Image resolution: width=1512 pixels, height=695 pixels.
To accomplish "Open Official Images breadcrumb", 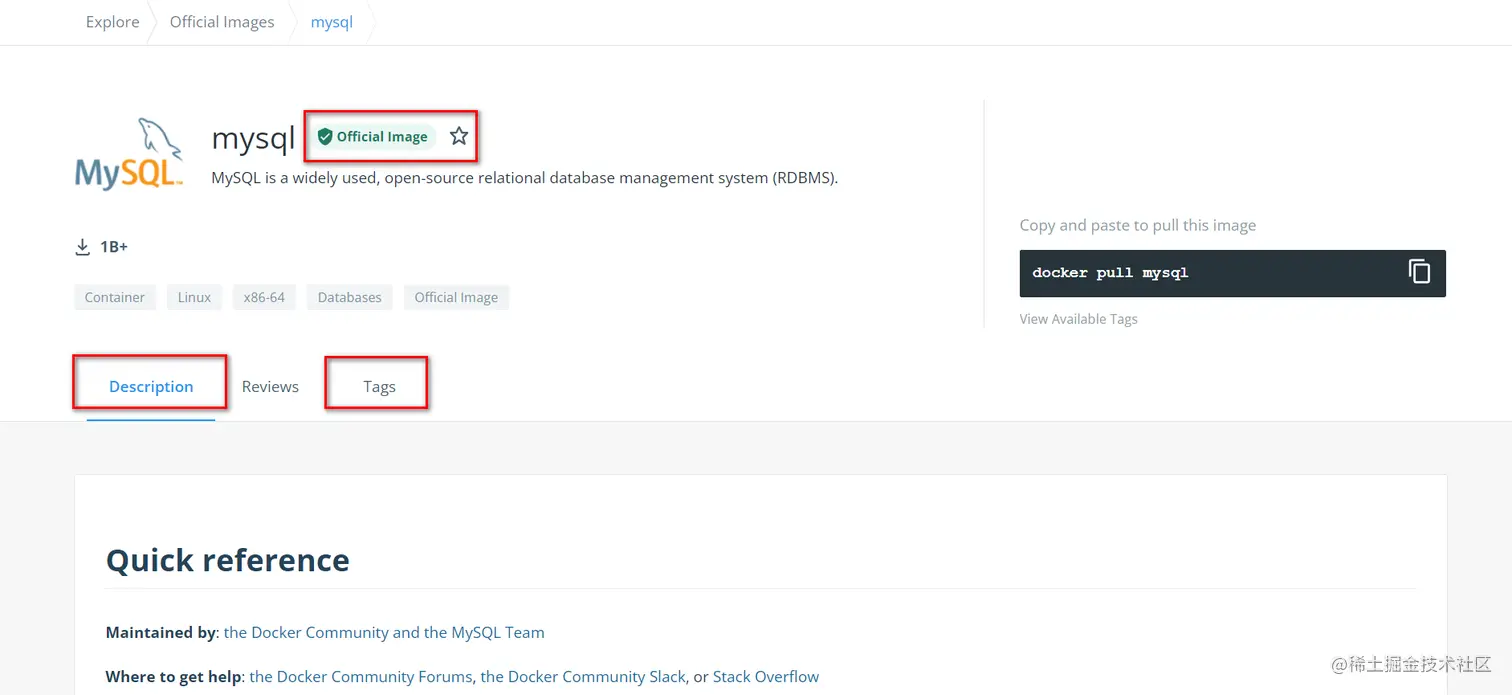I will pos(222,22).
